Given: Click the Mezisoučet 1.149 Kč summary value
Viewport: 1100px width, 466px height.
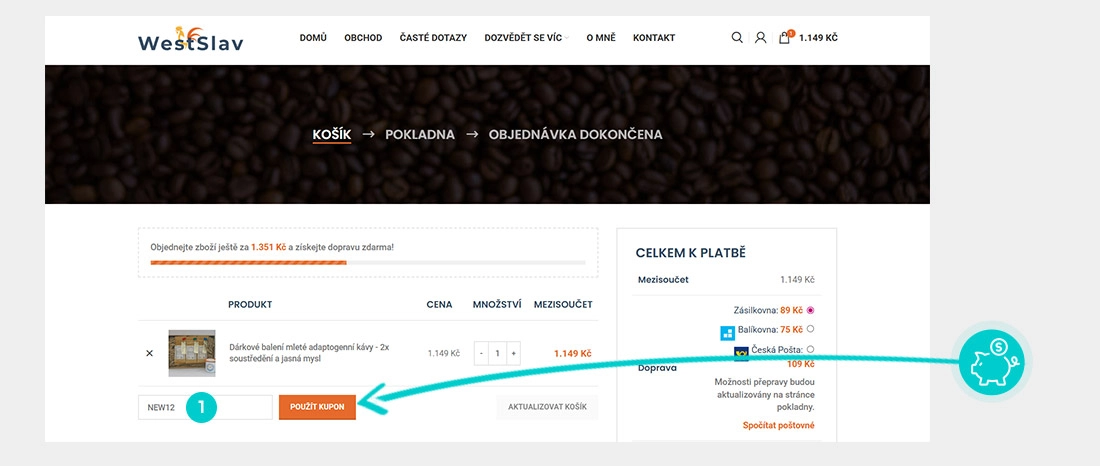Looking at the screenshot, I should click(x=798, y=279).
